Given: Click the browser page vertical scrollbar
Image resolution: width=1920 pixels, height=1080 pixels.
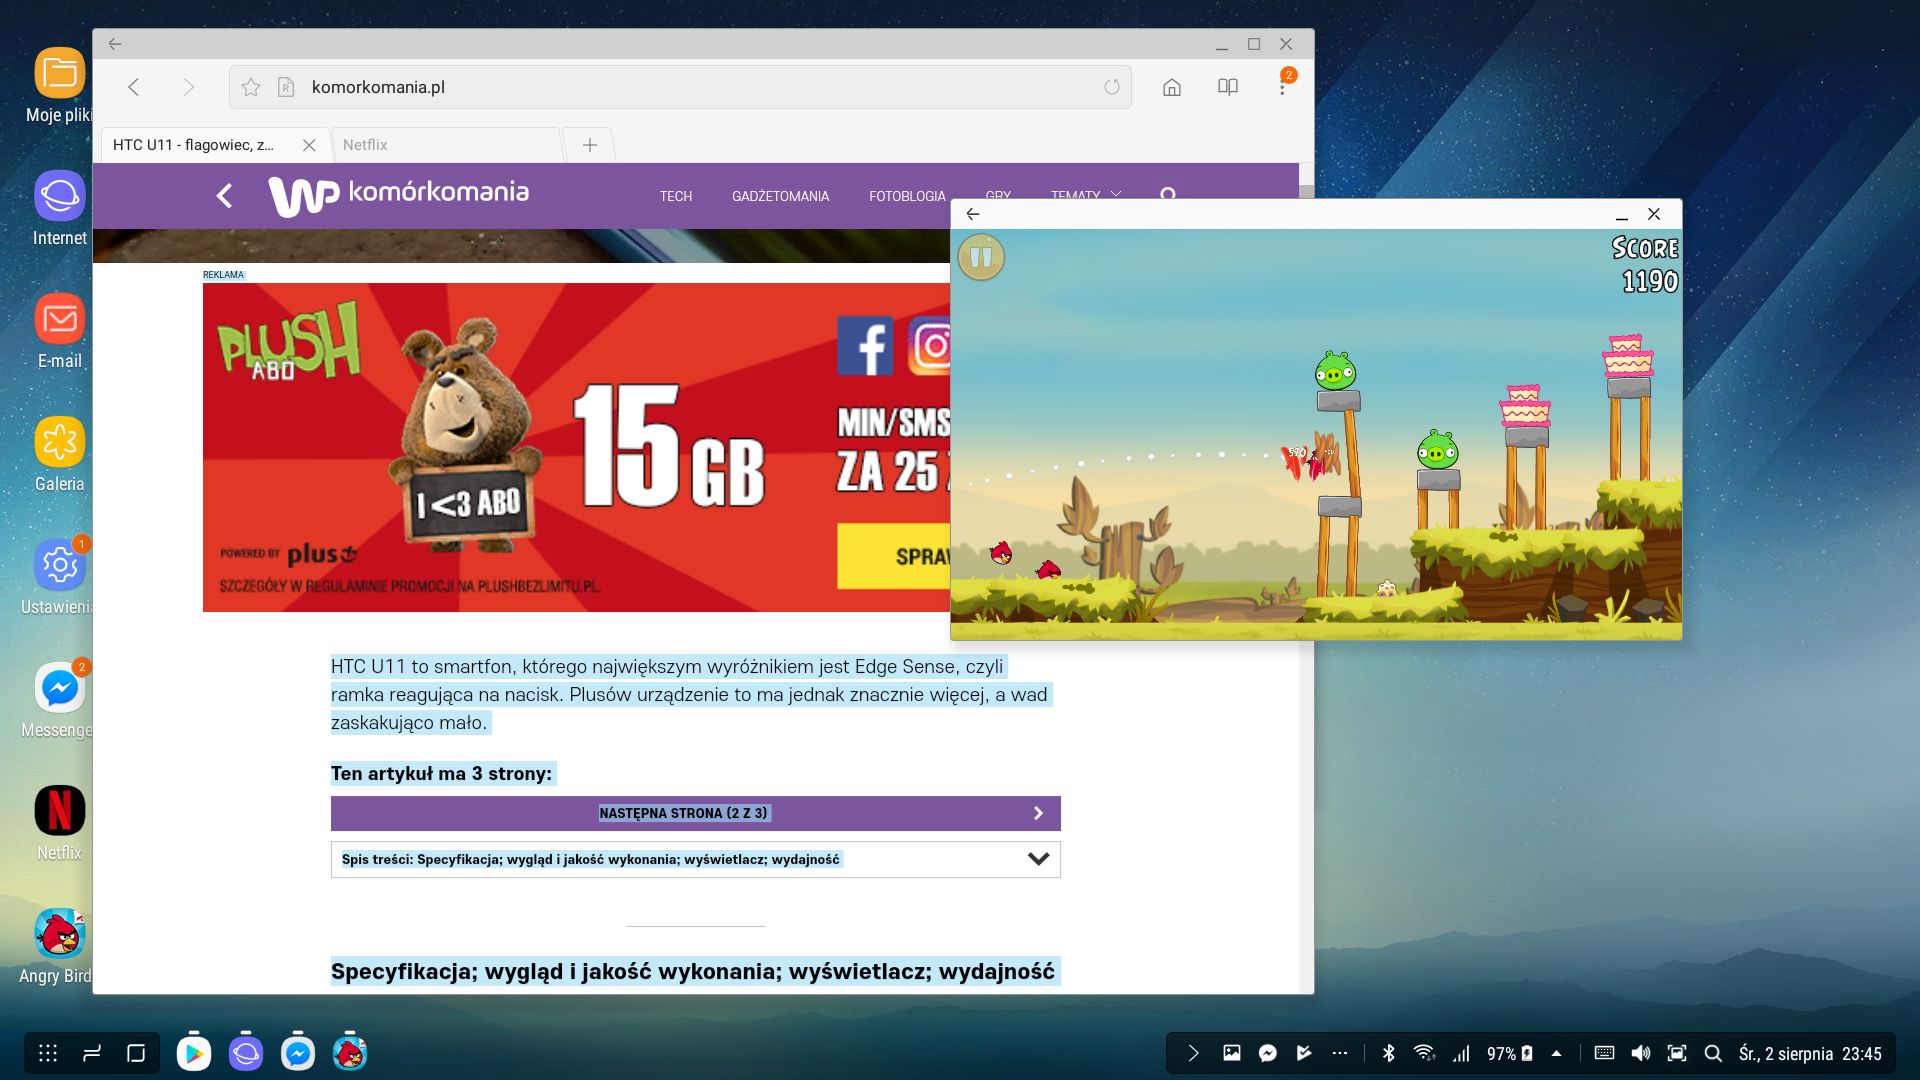Looking at the screenshot, I should click(1306, 192).
